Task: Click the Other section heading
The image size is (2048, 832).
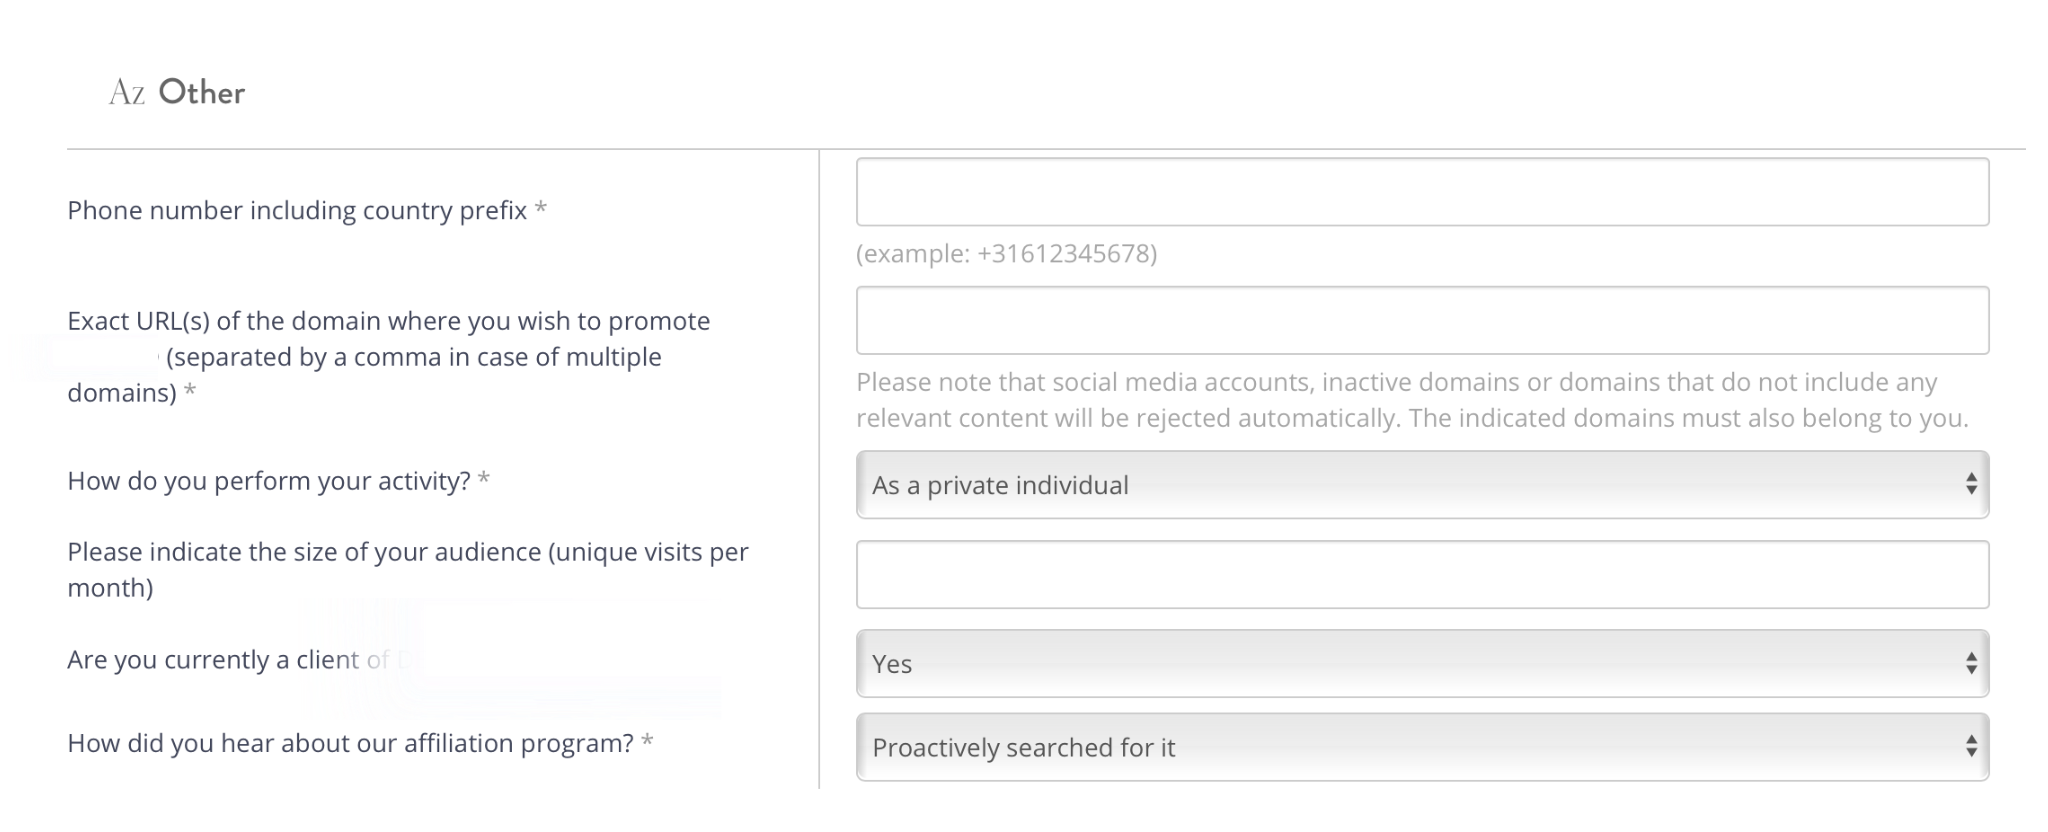Action: tap(201, 93)
